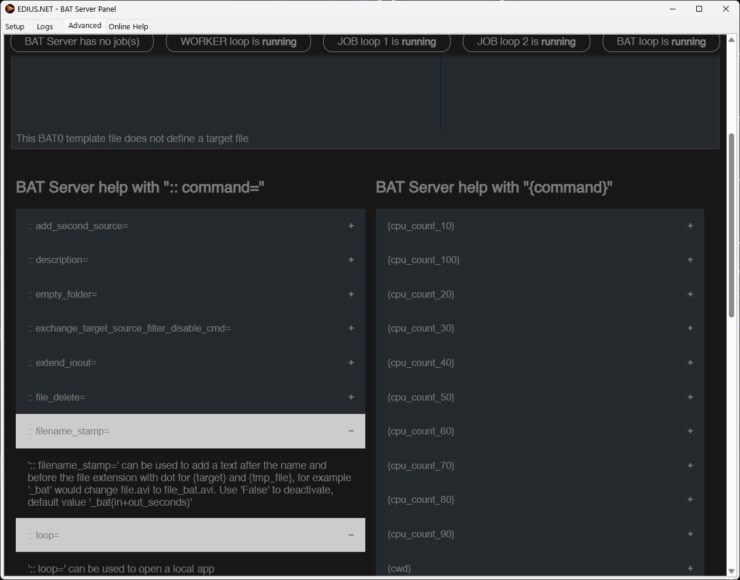This screenshot has width=740, height=580.
Task: Click the "':: loop=' can be used" description text
Action: tap(121, 569)
